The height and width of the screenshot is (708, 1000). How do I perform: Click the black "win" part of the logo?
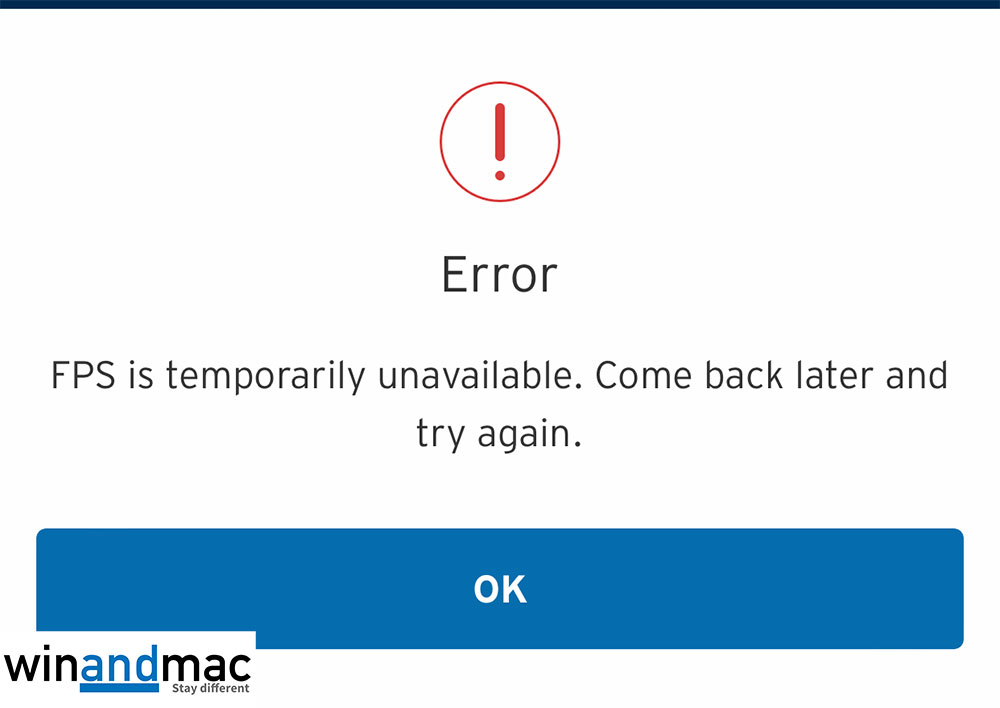pyautogui.click(x=41, y=666)
